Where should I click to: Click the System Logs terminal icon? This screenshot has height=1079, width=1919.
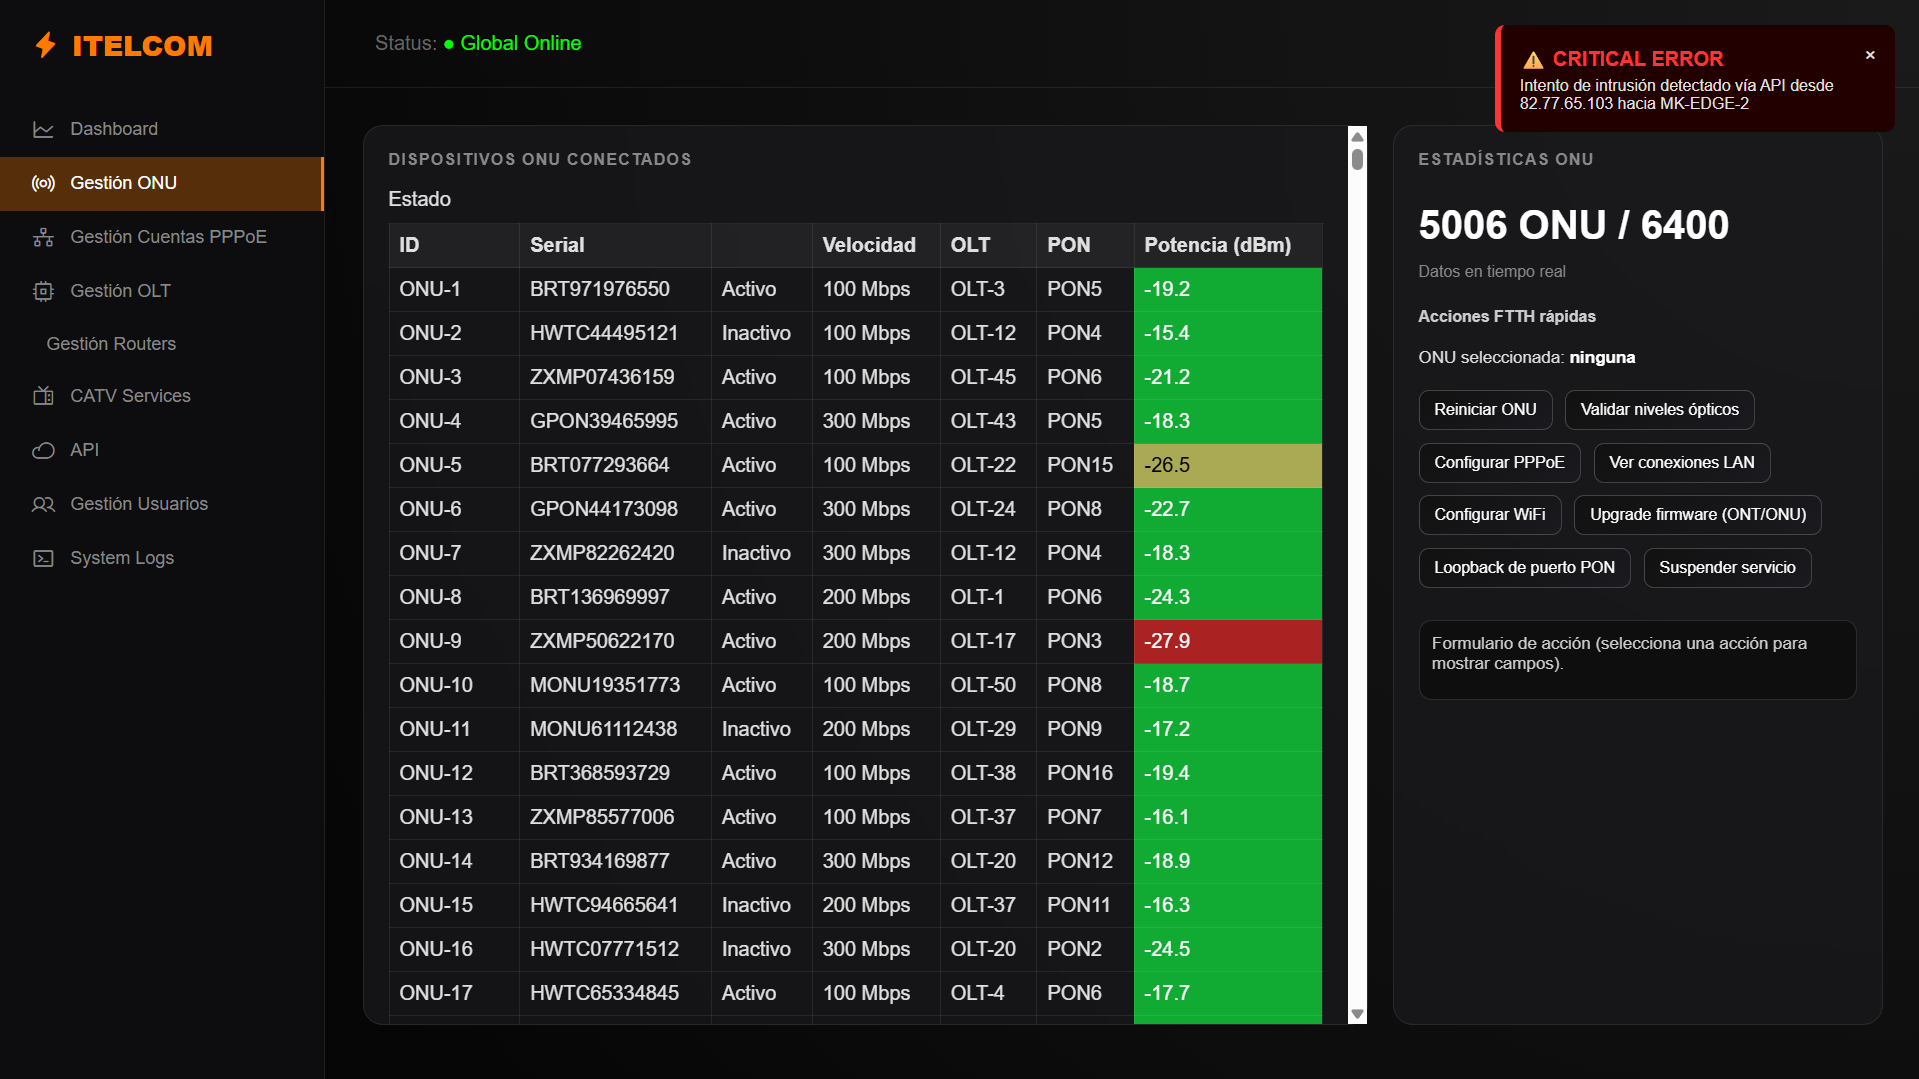(x=43, y=558)
